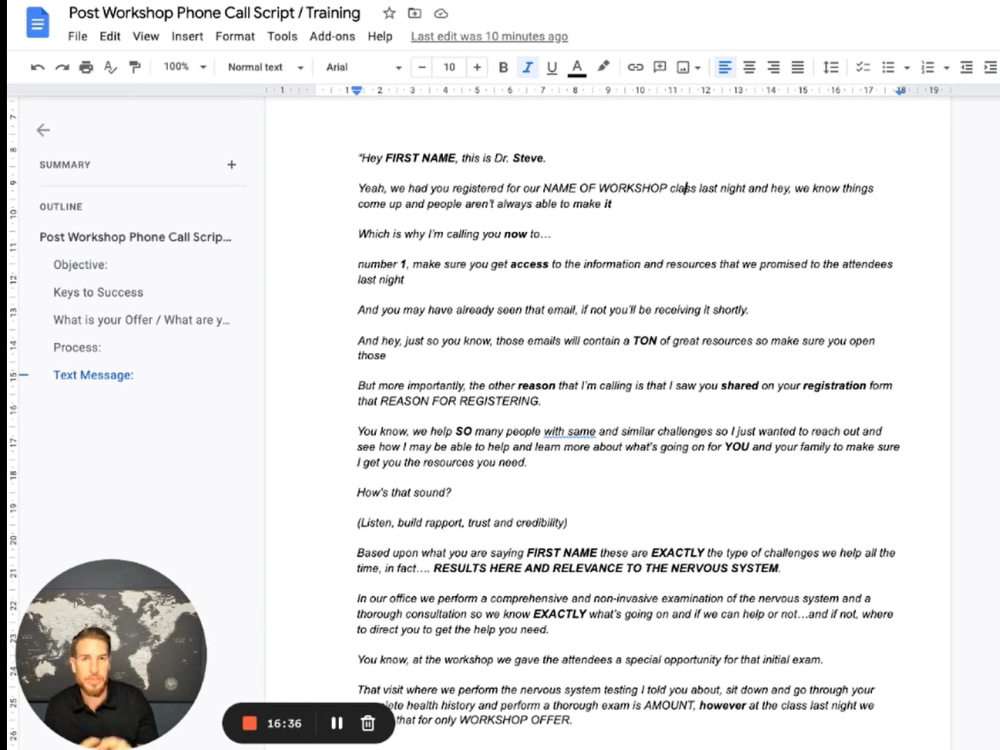Pause the screen recording
The image size is (1000, 750).
pyautogui.click(x=337, y=723)
